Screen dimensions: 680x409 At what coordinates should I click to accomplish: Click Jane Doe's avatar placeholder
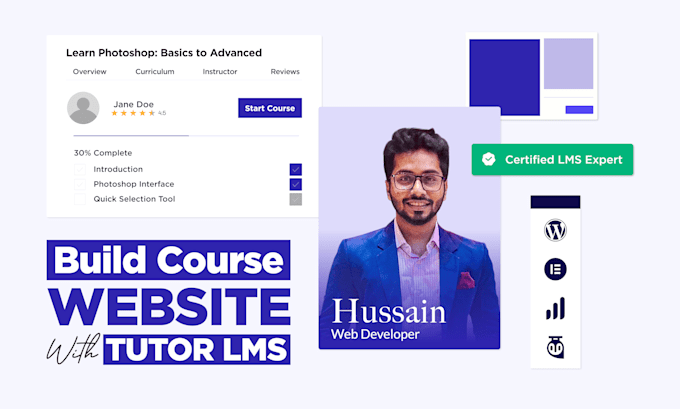83,108
